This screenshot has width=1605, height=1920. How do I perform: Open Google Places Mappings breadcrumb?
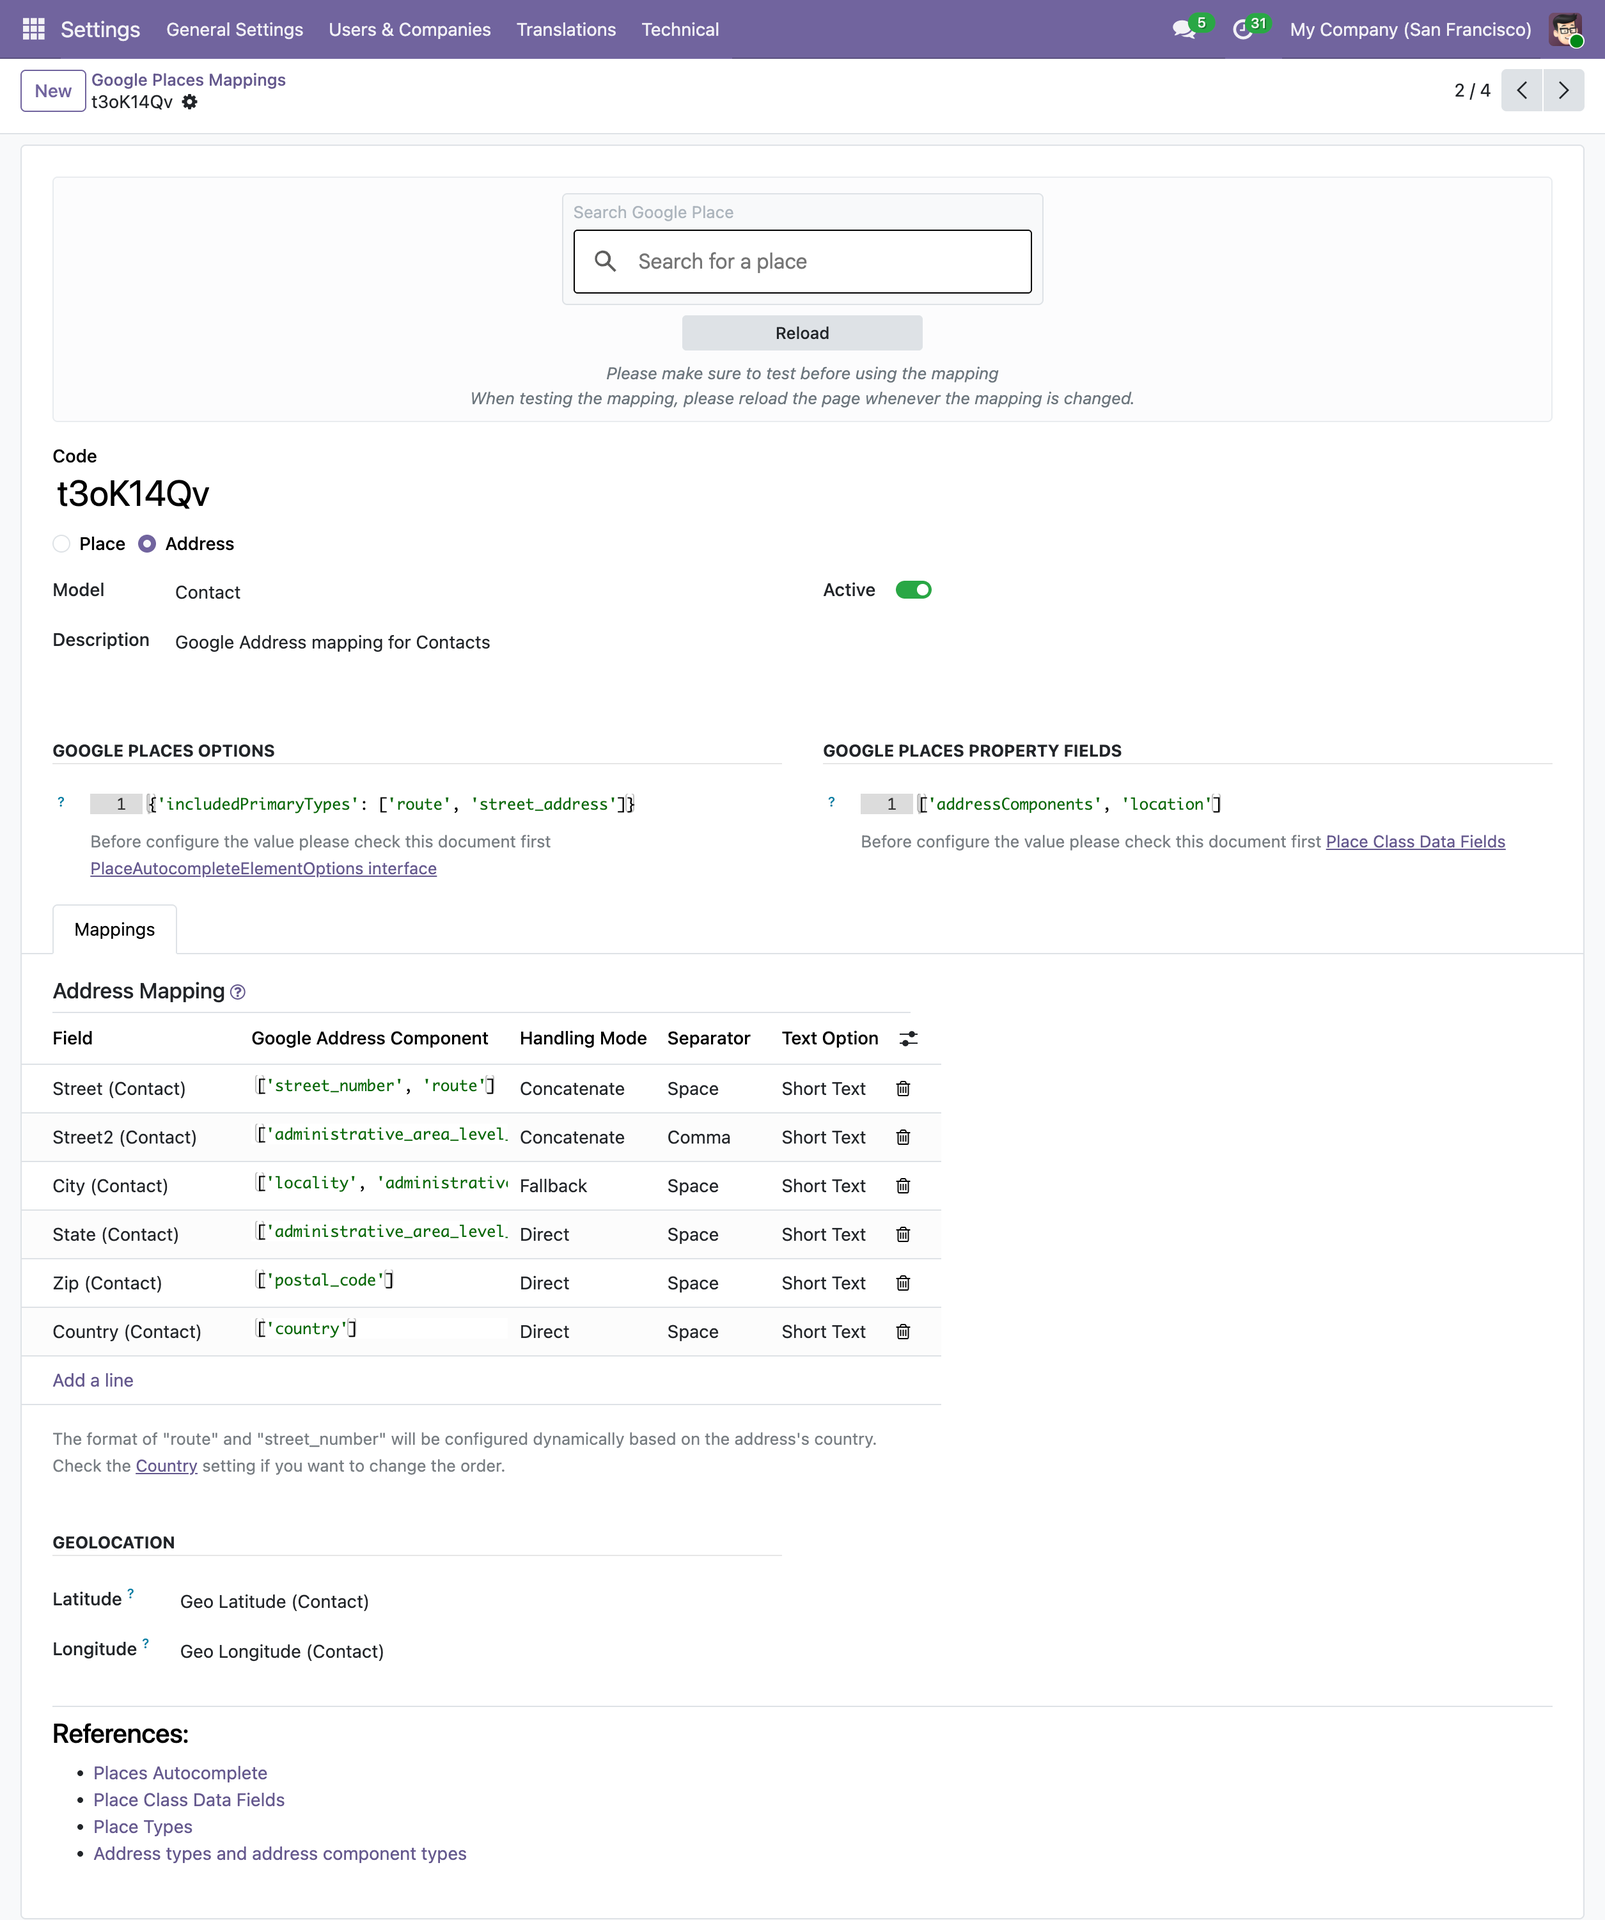(x=188, y=80)
